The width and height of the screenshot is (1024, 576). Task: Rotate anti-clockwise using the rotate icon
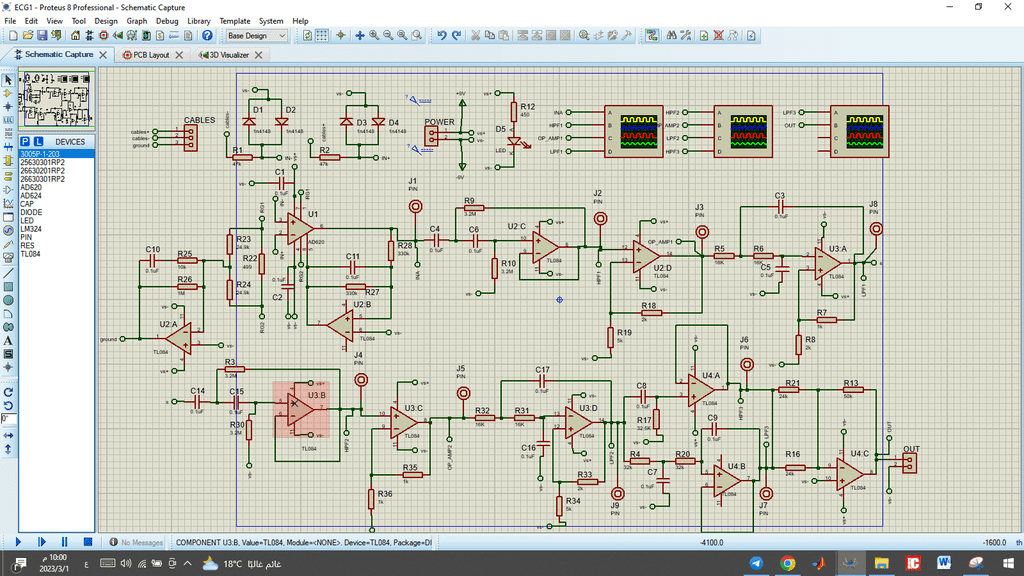(8, 406)
